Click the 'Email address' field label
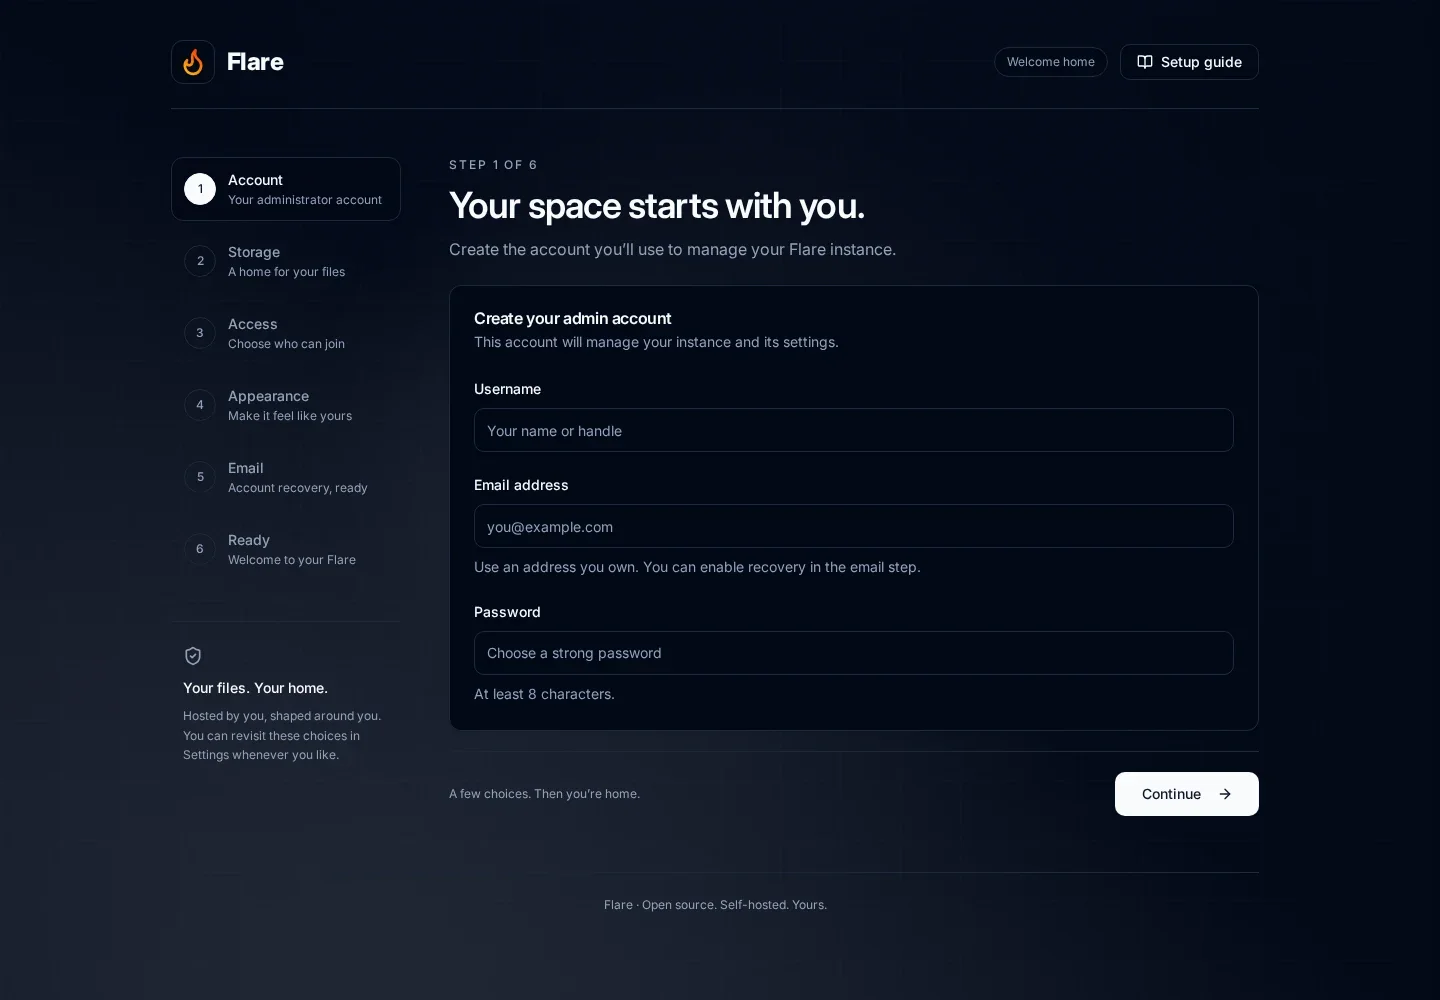 pos(521,485)
